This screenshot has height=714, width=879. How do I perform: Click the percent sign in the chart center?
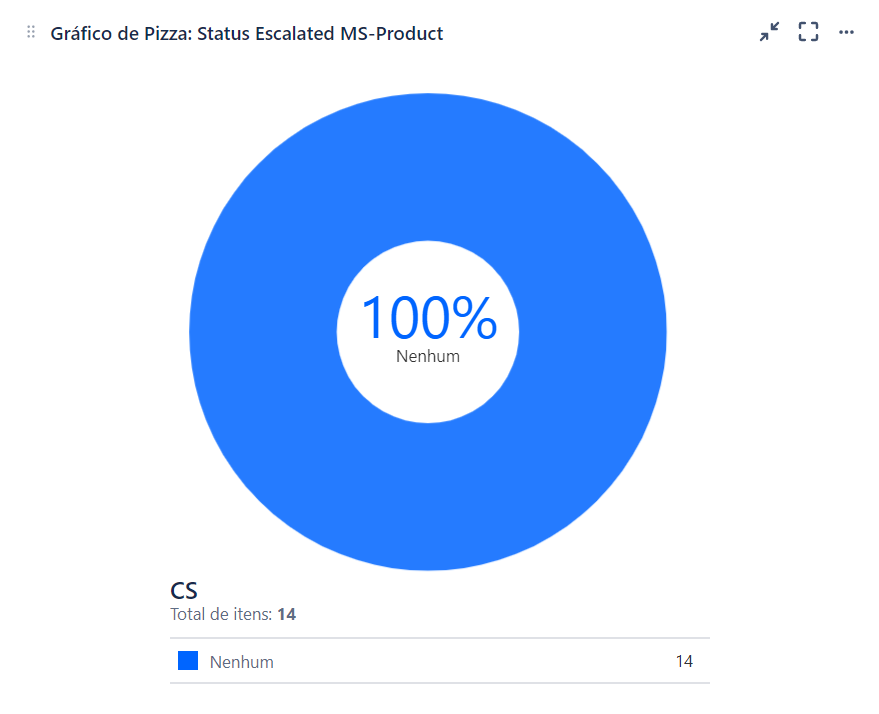tap(475, 318)
